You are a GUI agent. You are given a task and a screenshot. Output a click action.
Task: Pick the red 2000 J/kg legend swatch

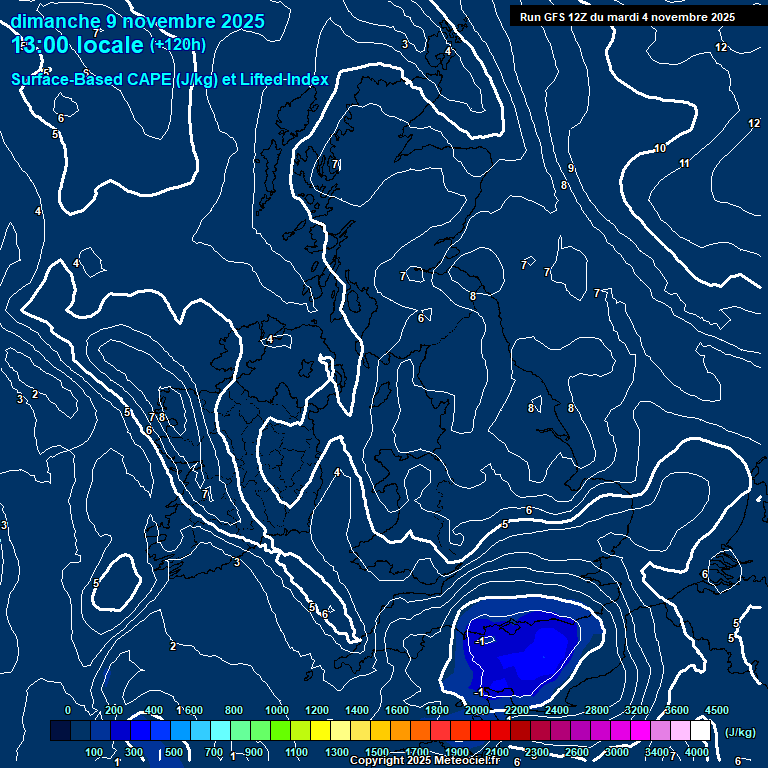point(480,732)
